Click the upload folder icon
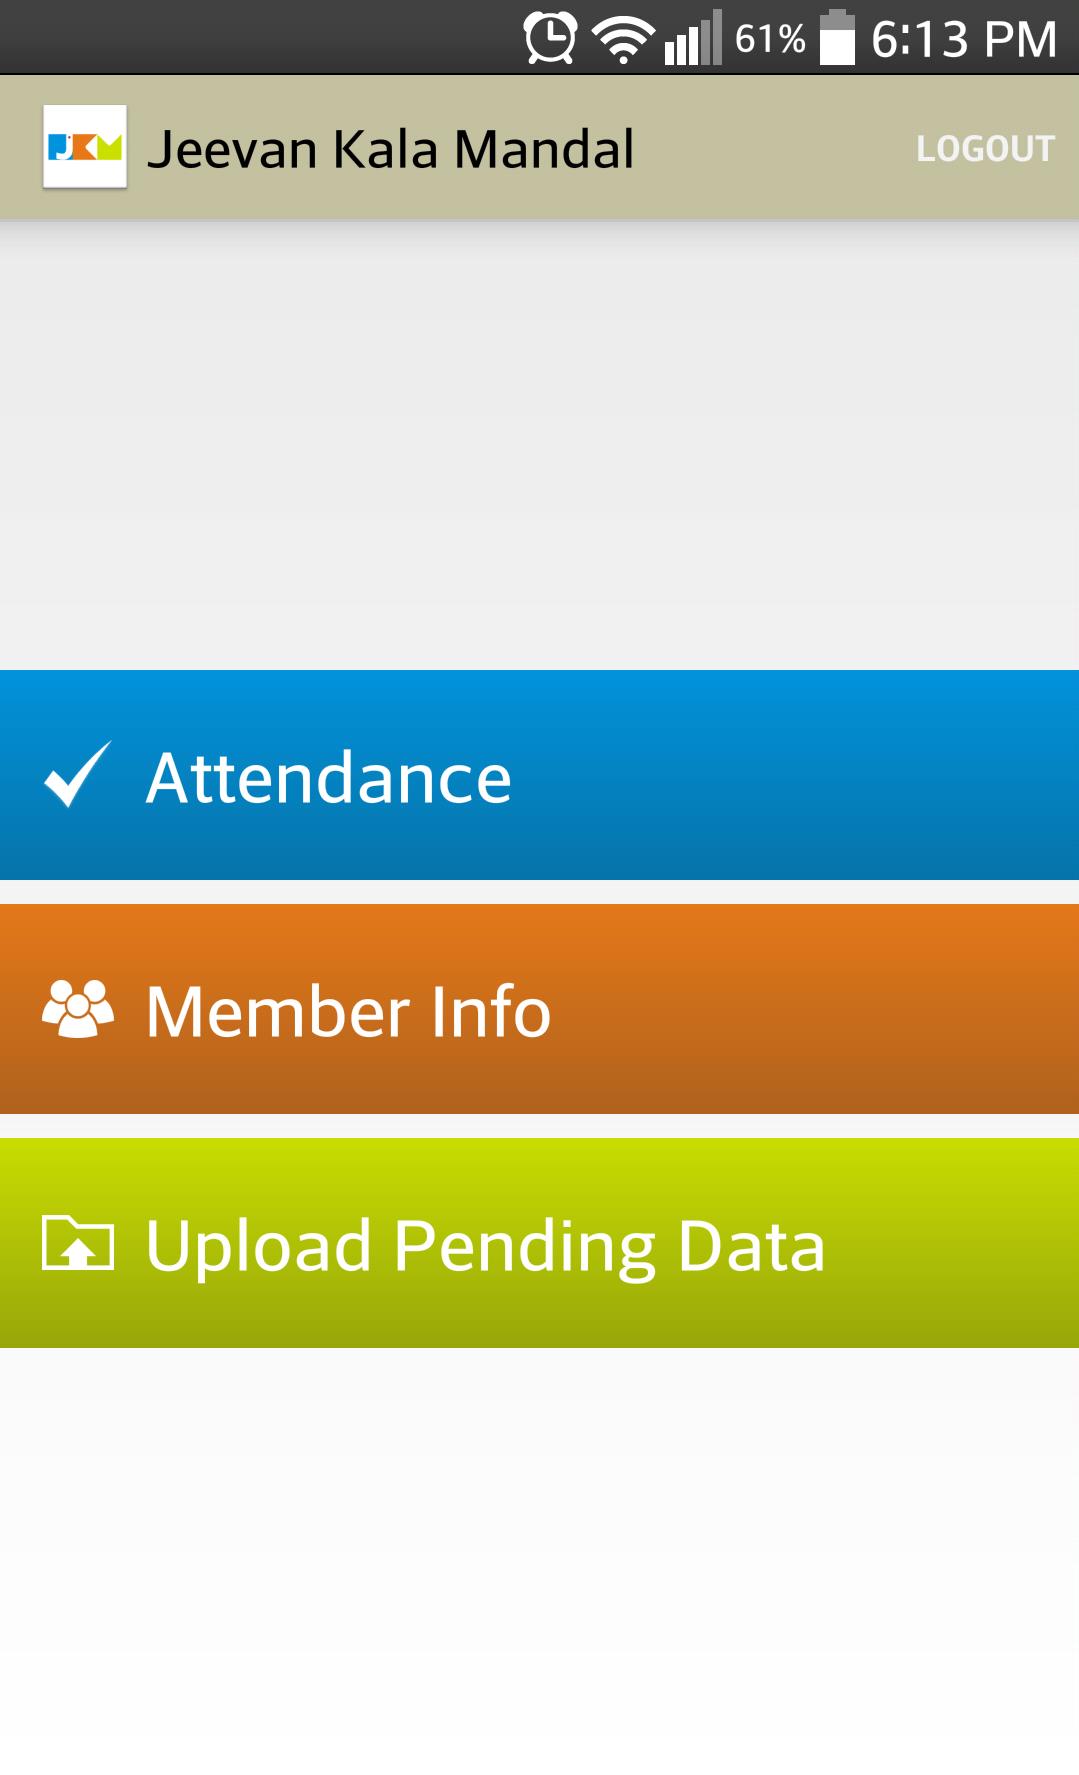This screenshot has width=1079, height=1775. [x=78, y=1243]
